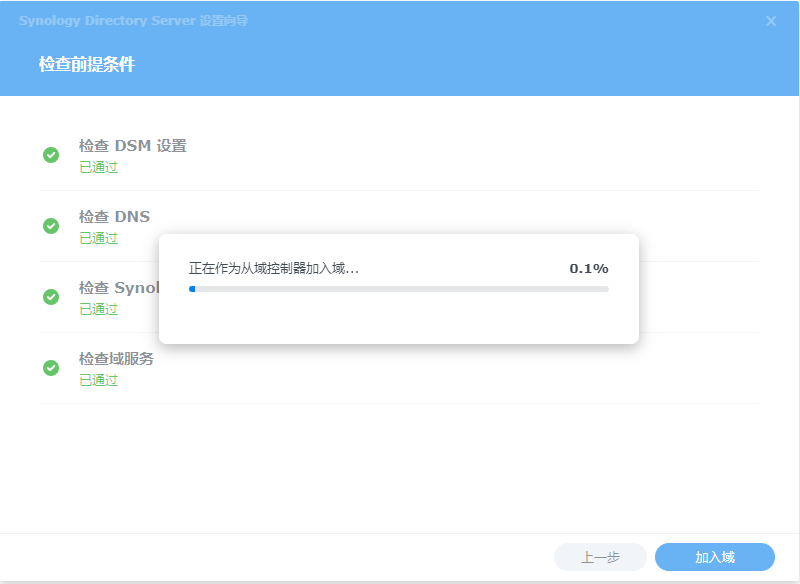
Task: Click the green checkmark beside 检查 Synology item
Action: [51, 297]
